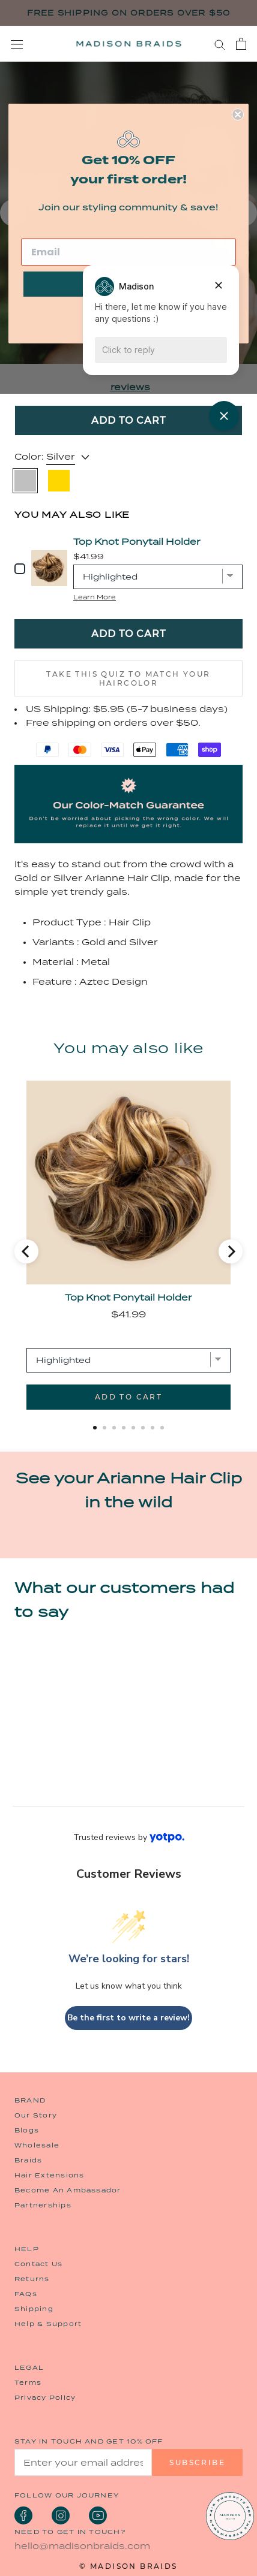The height and width of the screenshot is (2576, 257).
Task: Open the YouTube icon in footer
Action: (x=98, y=2515)
